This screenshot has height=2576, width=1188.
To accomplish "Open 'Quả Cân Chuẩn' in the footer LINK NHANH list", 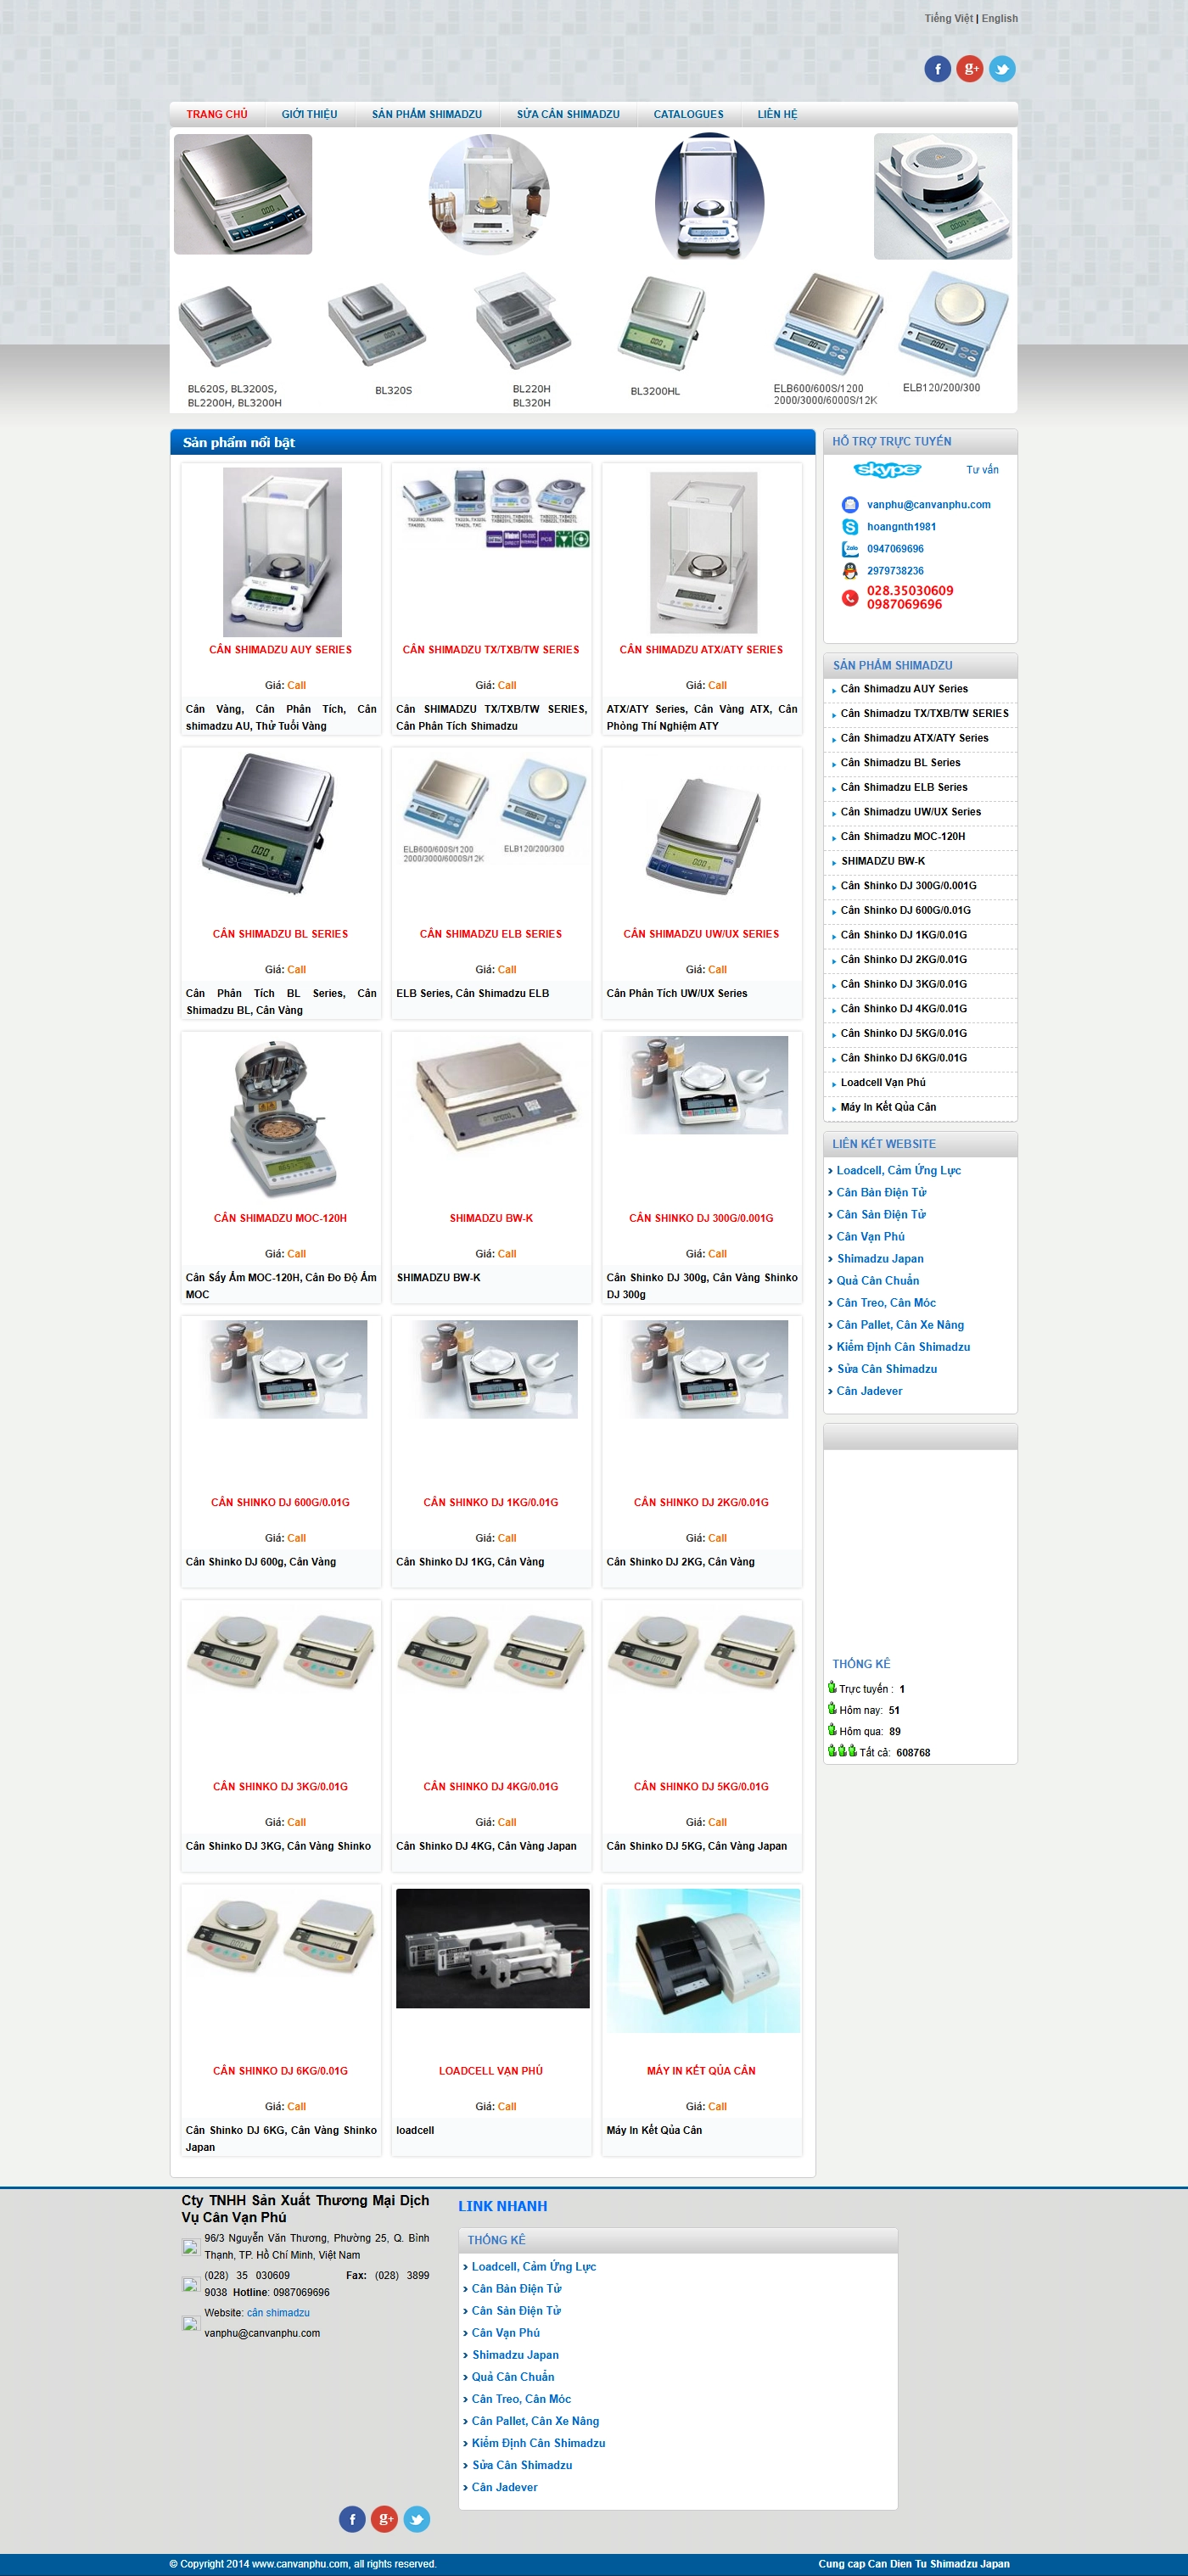I will (513, 2377).
